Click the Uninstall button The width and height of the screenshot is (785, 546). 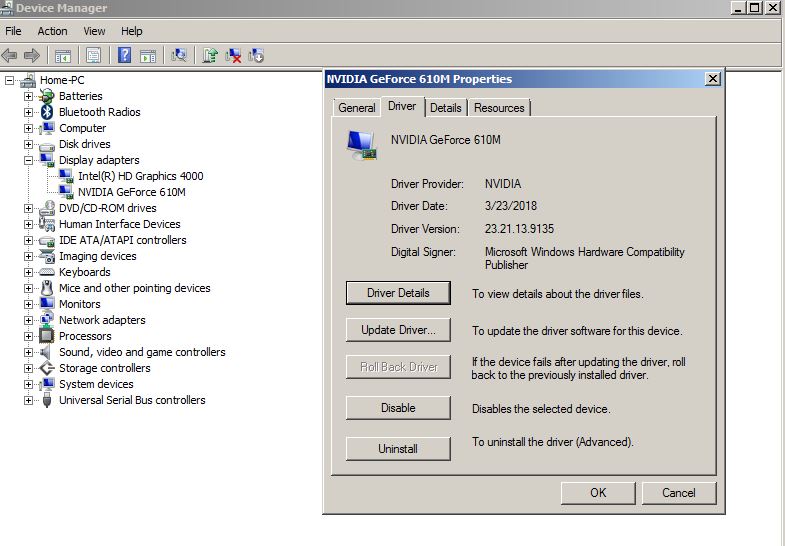(398, 449)
